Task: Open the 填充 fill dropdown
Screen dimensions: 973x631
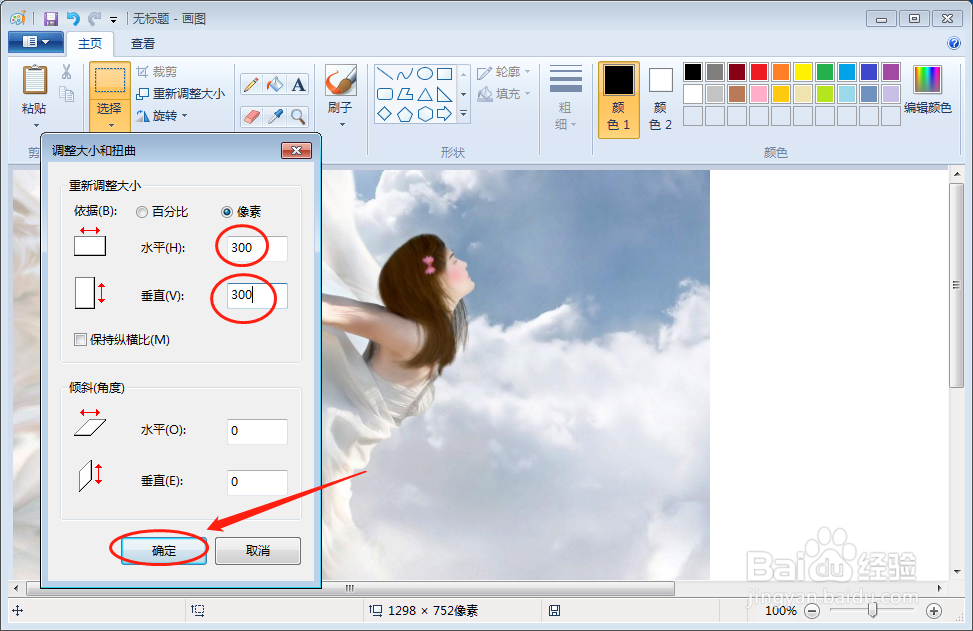Action: [x=503, y=94]
